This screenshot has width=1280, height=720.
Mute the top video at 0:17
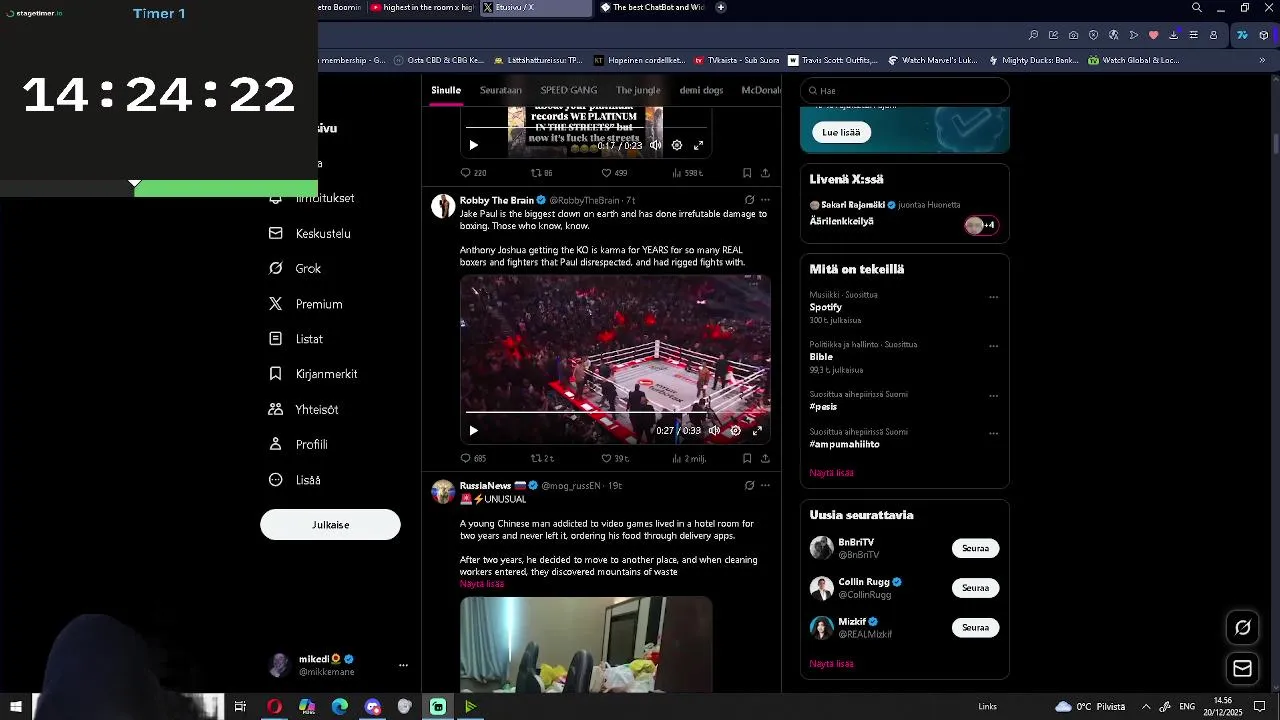pyautogui.click(x=655, y=145)
